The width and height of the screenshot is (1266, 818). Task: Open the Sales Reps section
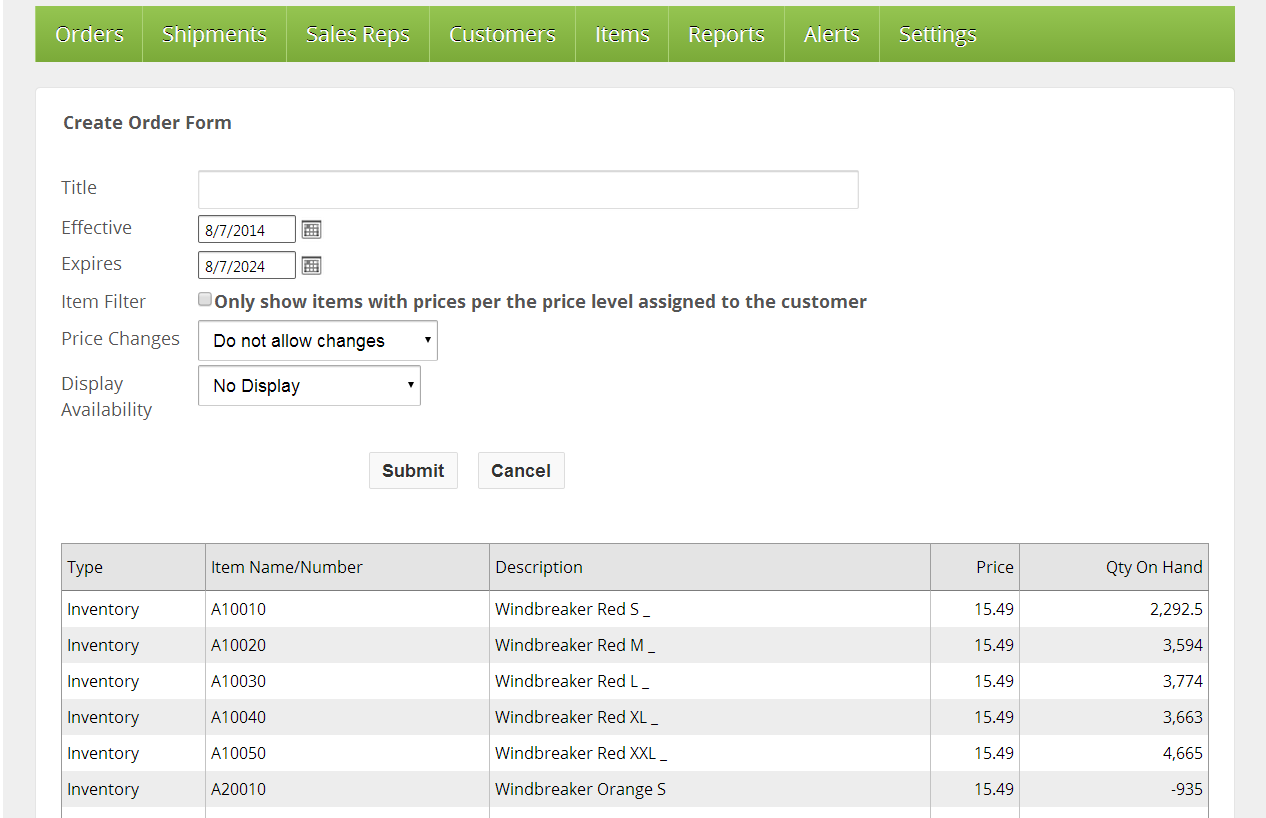(x=357, y=34)
